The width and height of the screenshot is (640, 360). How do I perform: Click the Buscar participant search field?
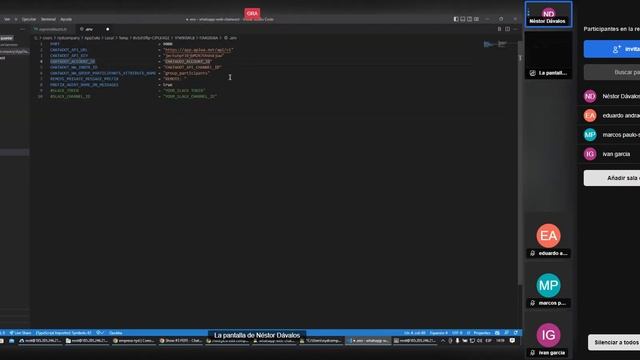[x=612, y=72]
